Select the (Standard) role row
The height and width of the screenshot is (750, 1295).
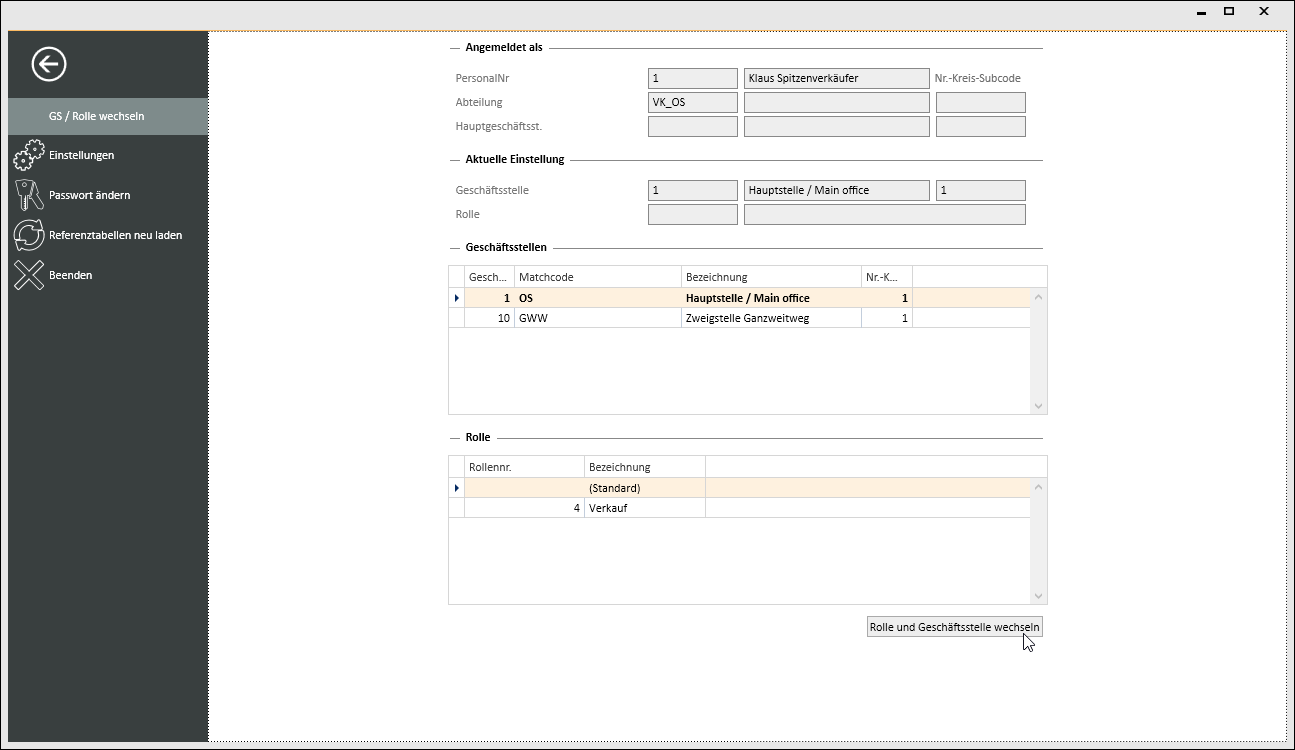pyautogui.click(x=740, y=488)
